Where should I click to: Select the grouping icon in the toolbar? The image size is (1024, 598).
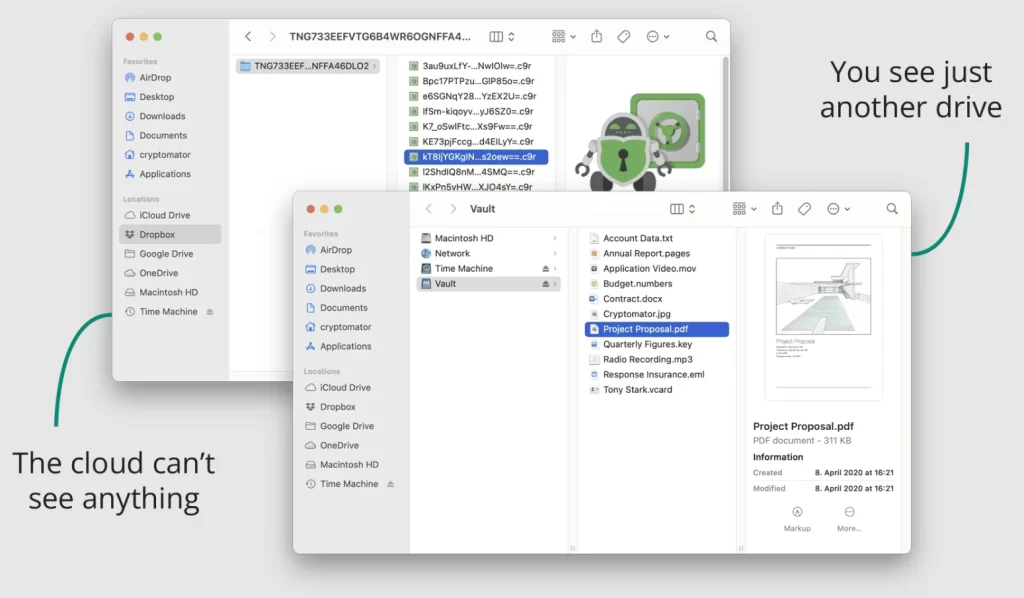[739, 208]
